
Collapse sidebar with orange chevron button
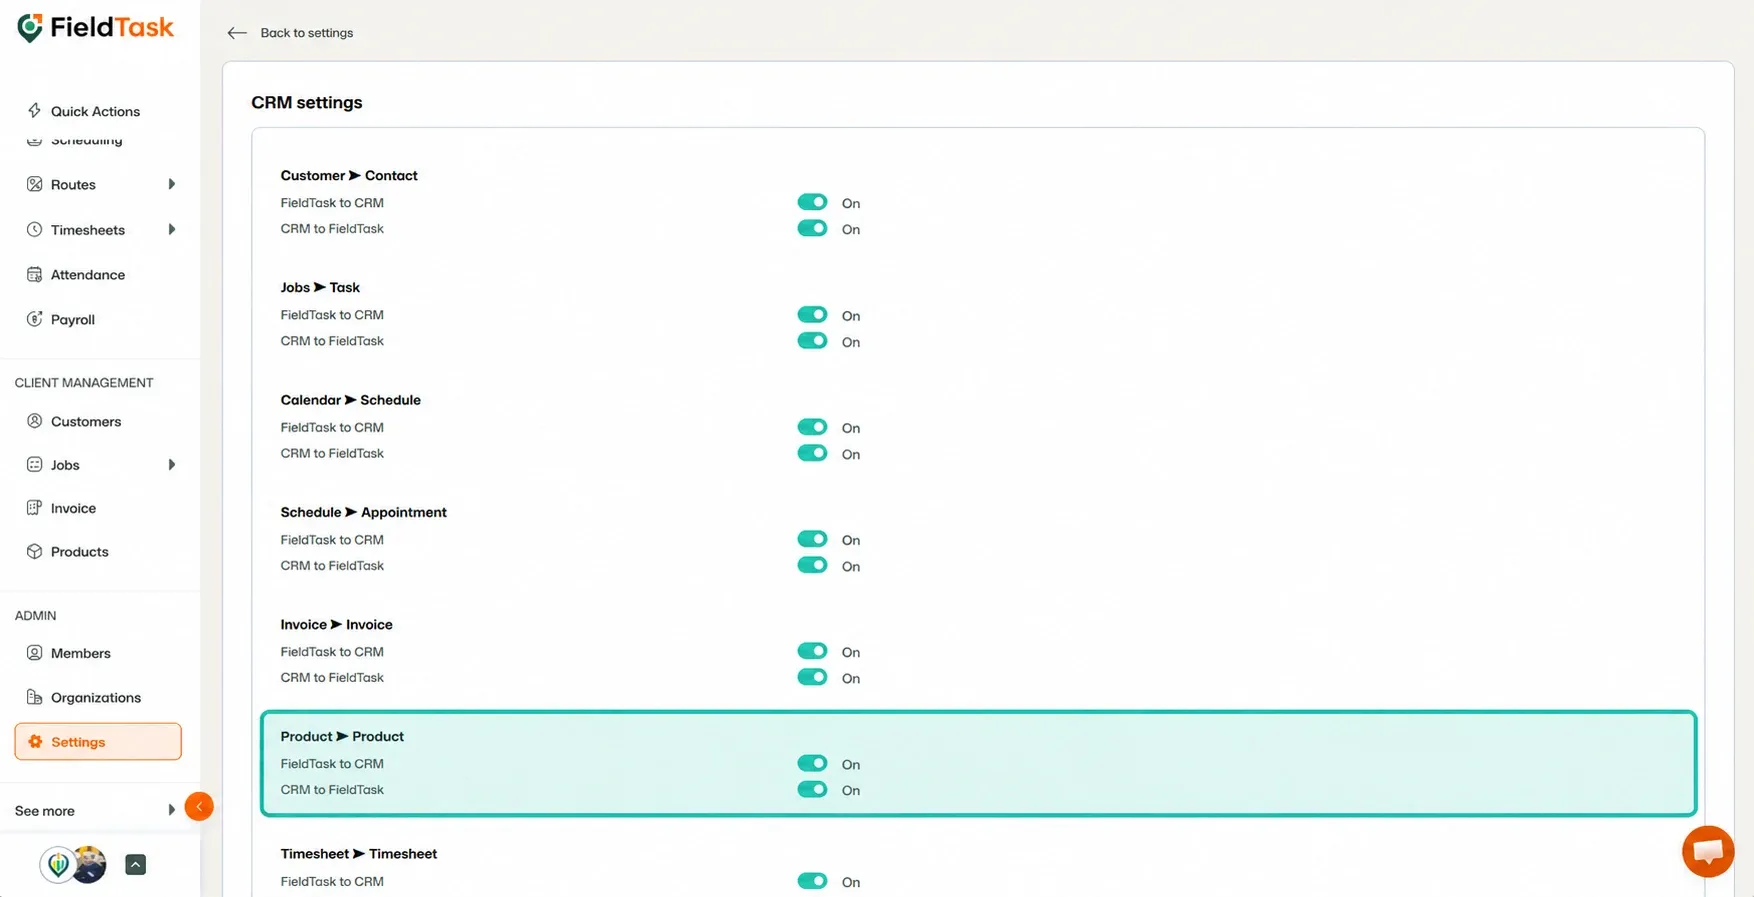(x=199, y=806)
